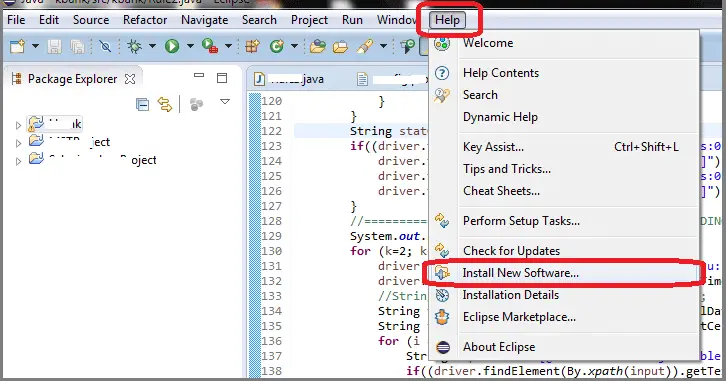
Task: Open the Source menu
Action: [x=91, y=20]
